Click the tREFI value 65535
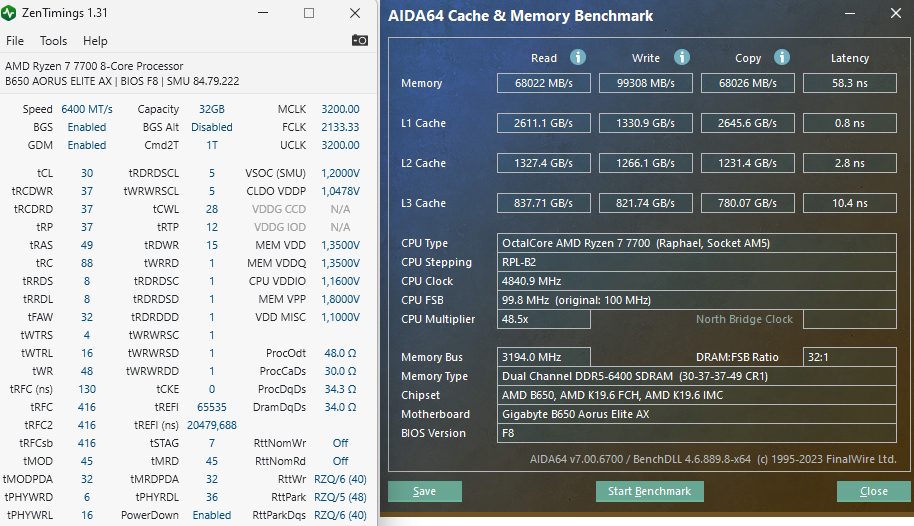 pos(212,407)
